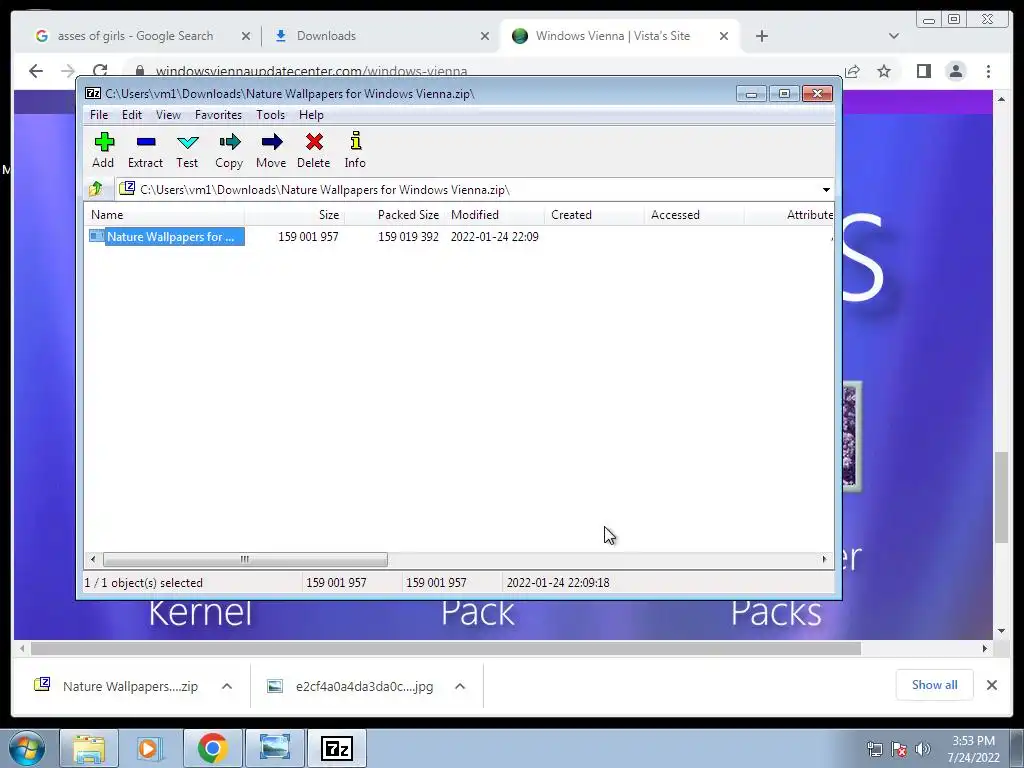
Task: Close the Google Search tab
Action: pyautogui.click(x=246, y=37)
